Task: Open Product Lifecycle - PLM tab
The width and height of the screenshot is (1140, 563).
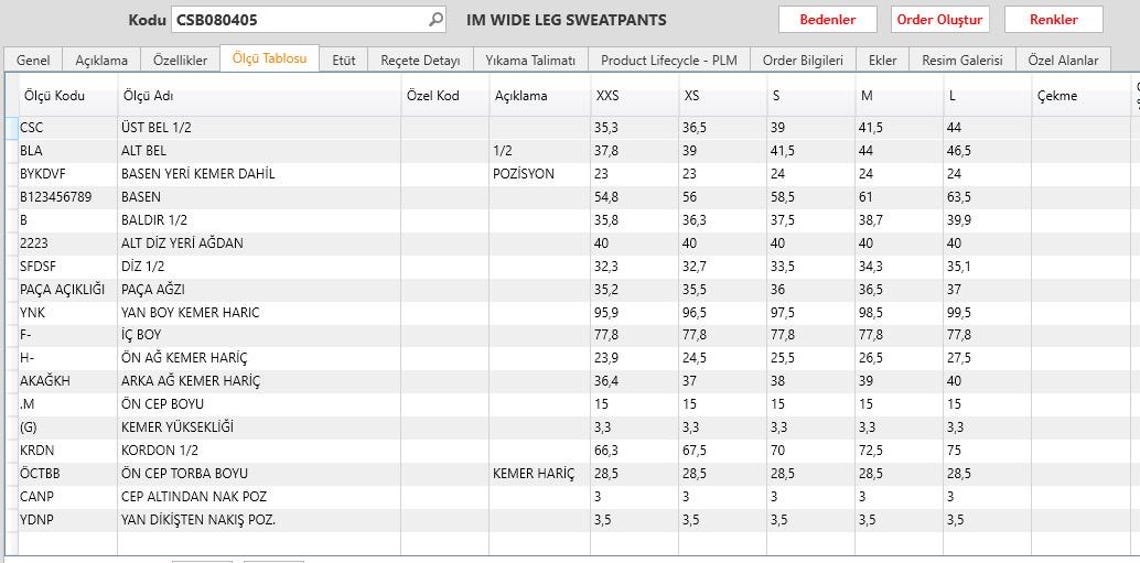Action: point(669,60)
